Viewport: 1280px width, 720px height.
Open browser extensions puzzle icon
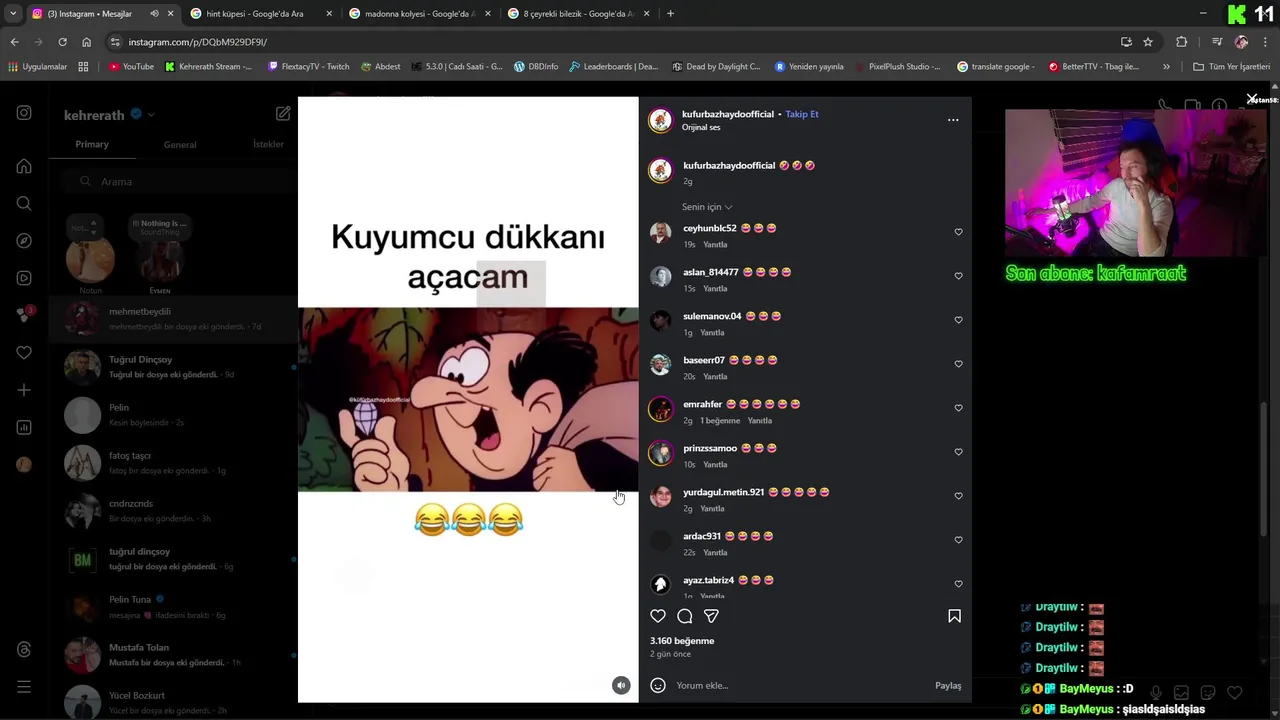click(x=1182, y=42)
